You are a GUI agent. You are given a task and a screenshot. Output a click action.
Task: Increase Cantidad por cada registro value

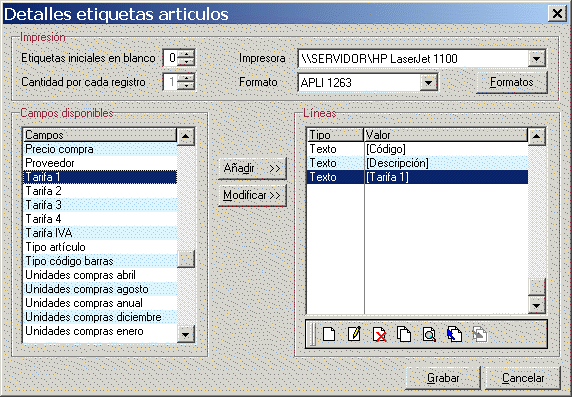186,78
